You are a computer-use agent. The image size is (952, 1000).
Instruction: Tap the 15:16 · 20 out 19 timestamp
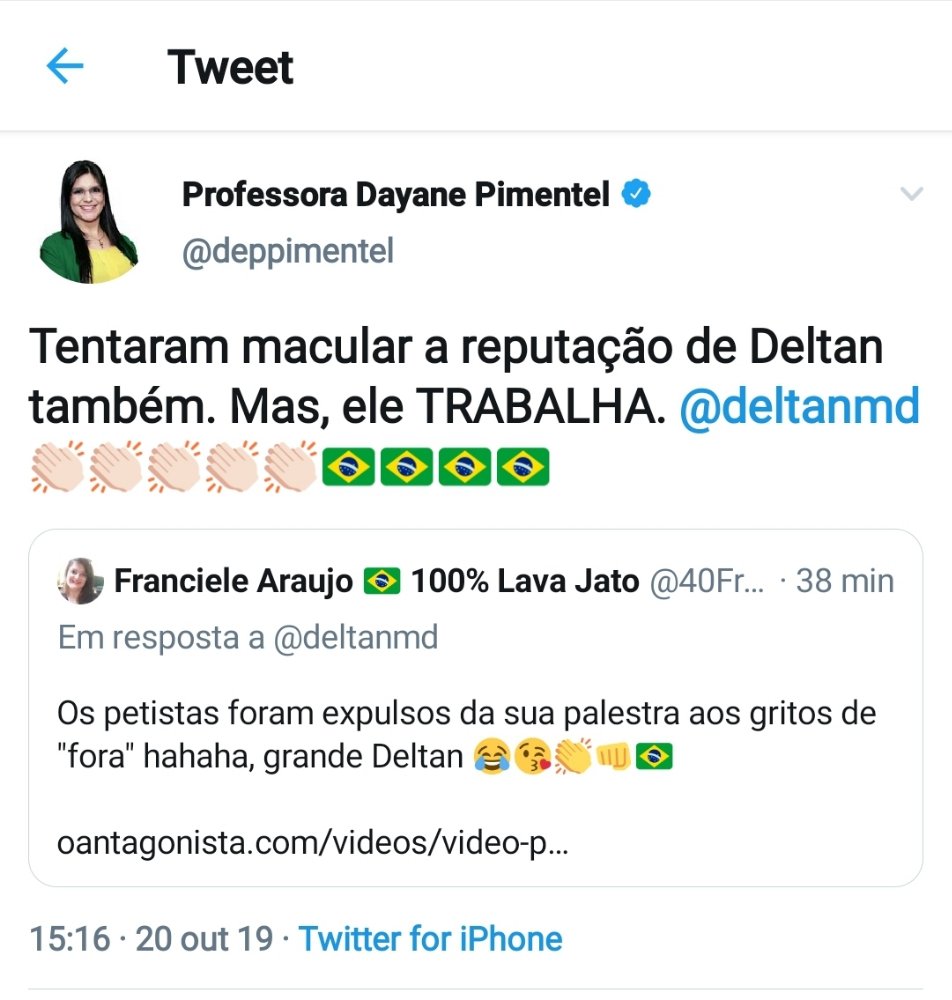[151, 939]
